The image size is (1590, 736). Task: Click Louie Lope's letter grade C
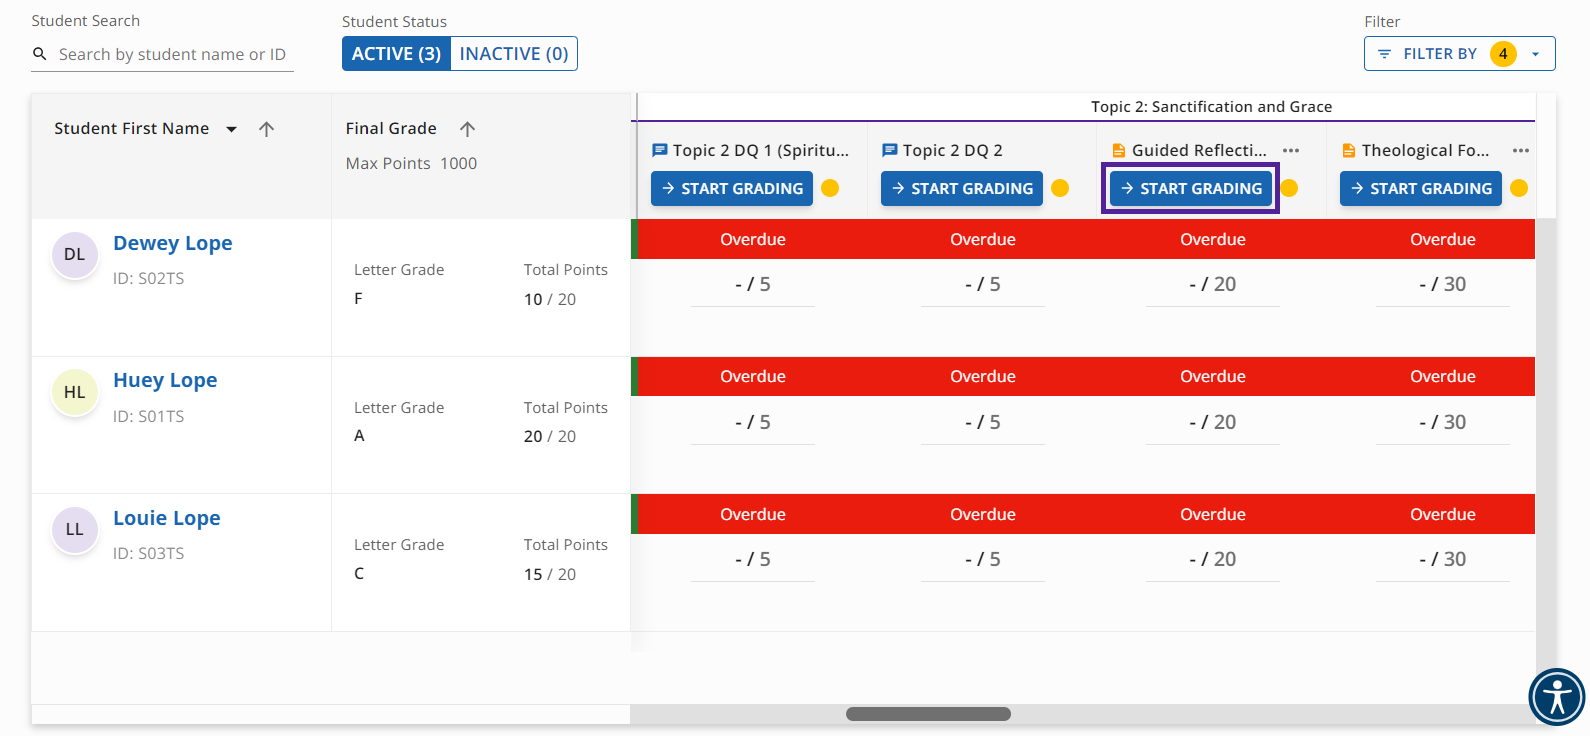click(359, 573)
